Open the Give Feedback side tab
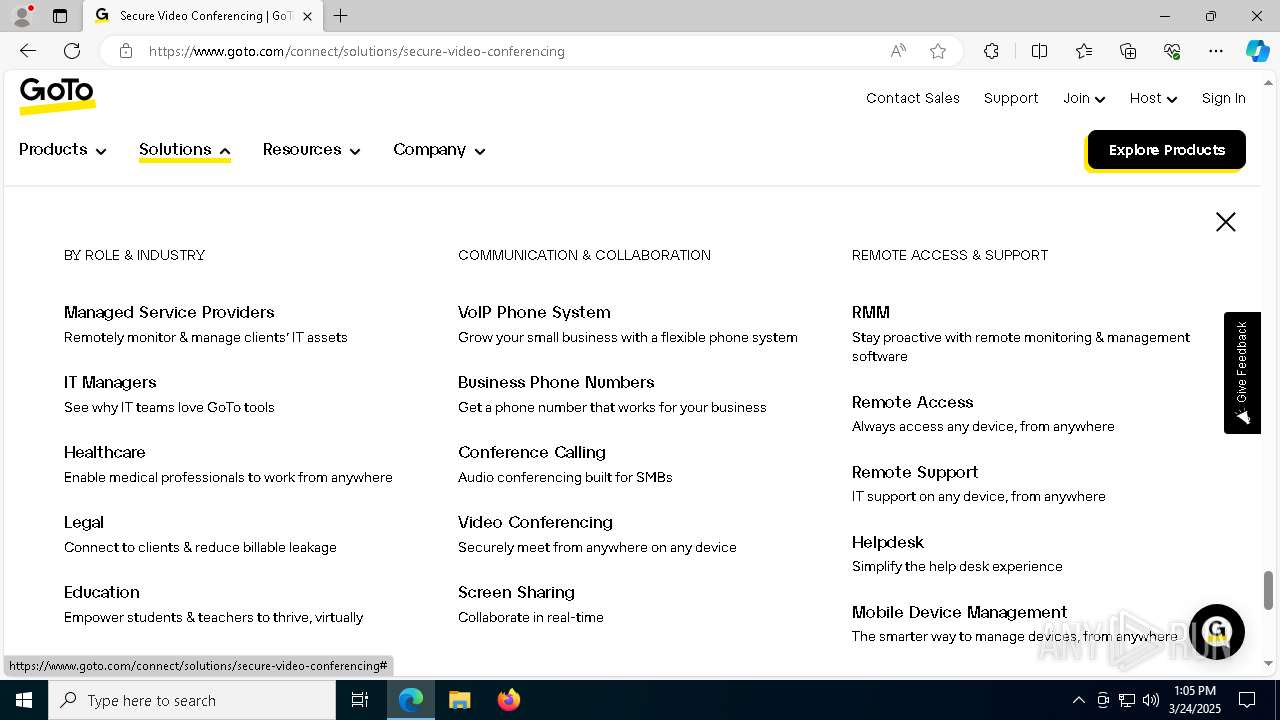 tap(1242, 373)
